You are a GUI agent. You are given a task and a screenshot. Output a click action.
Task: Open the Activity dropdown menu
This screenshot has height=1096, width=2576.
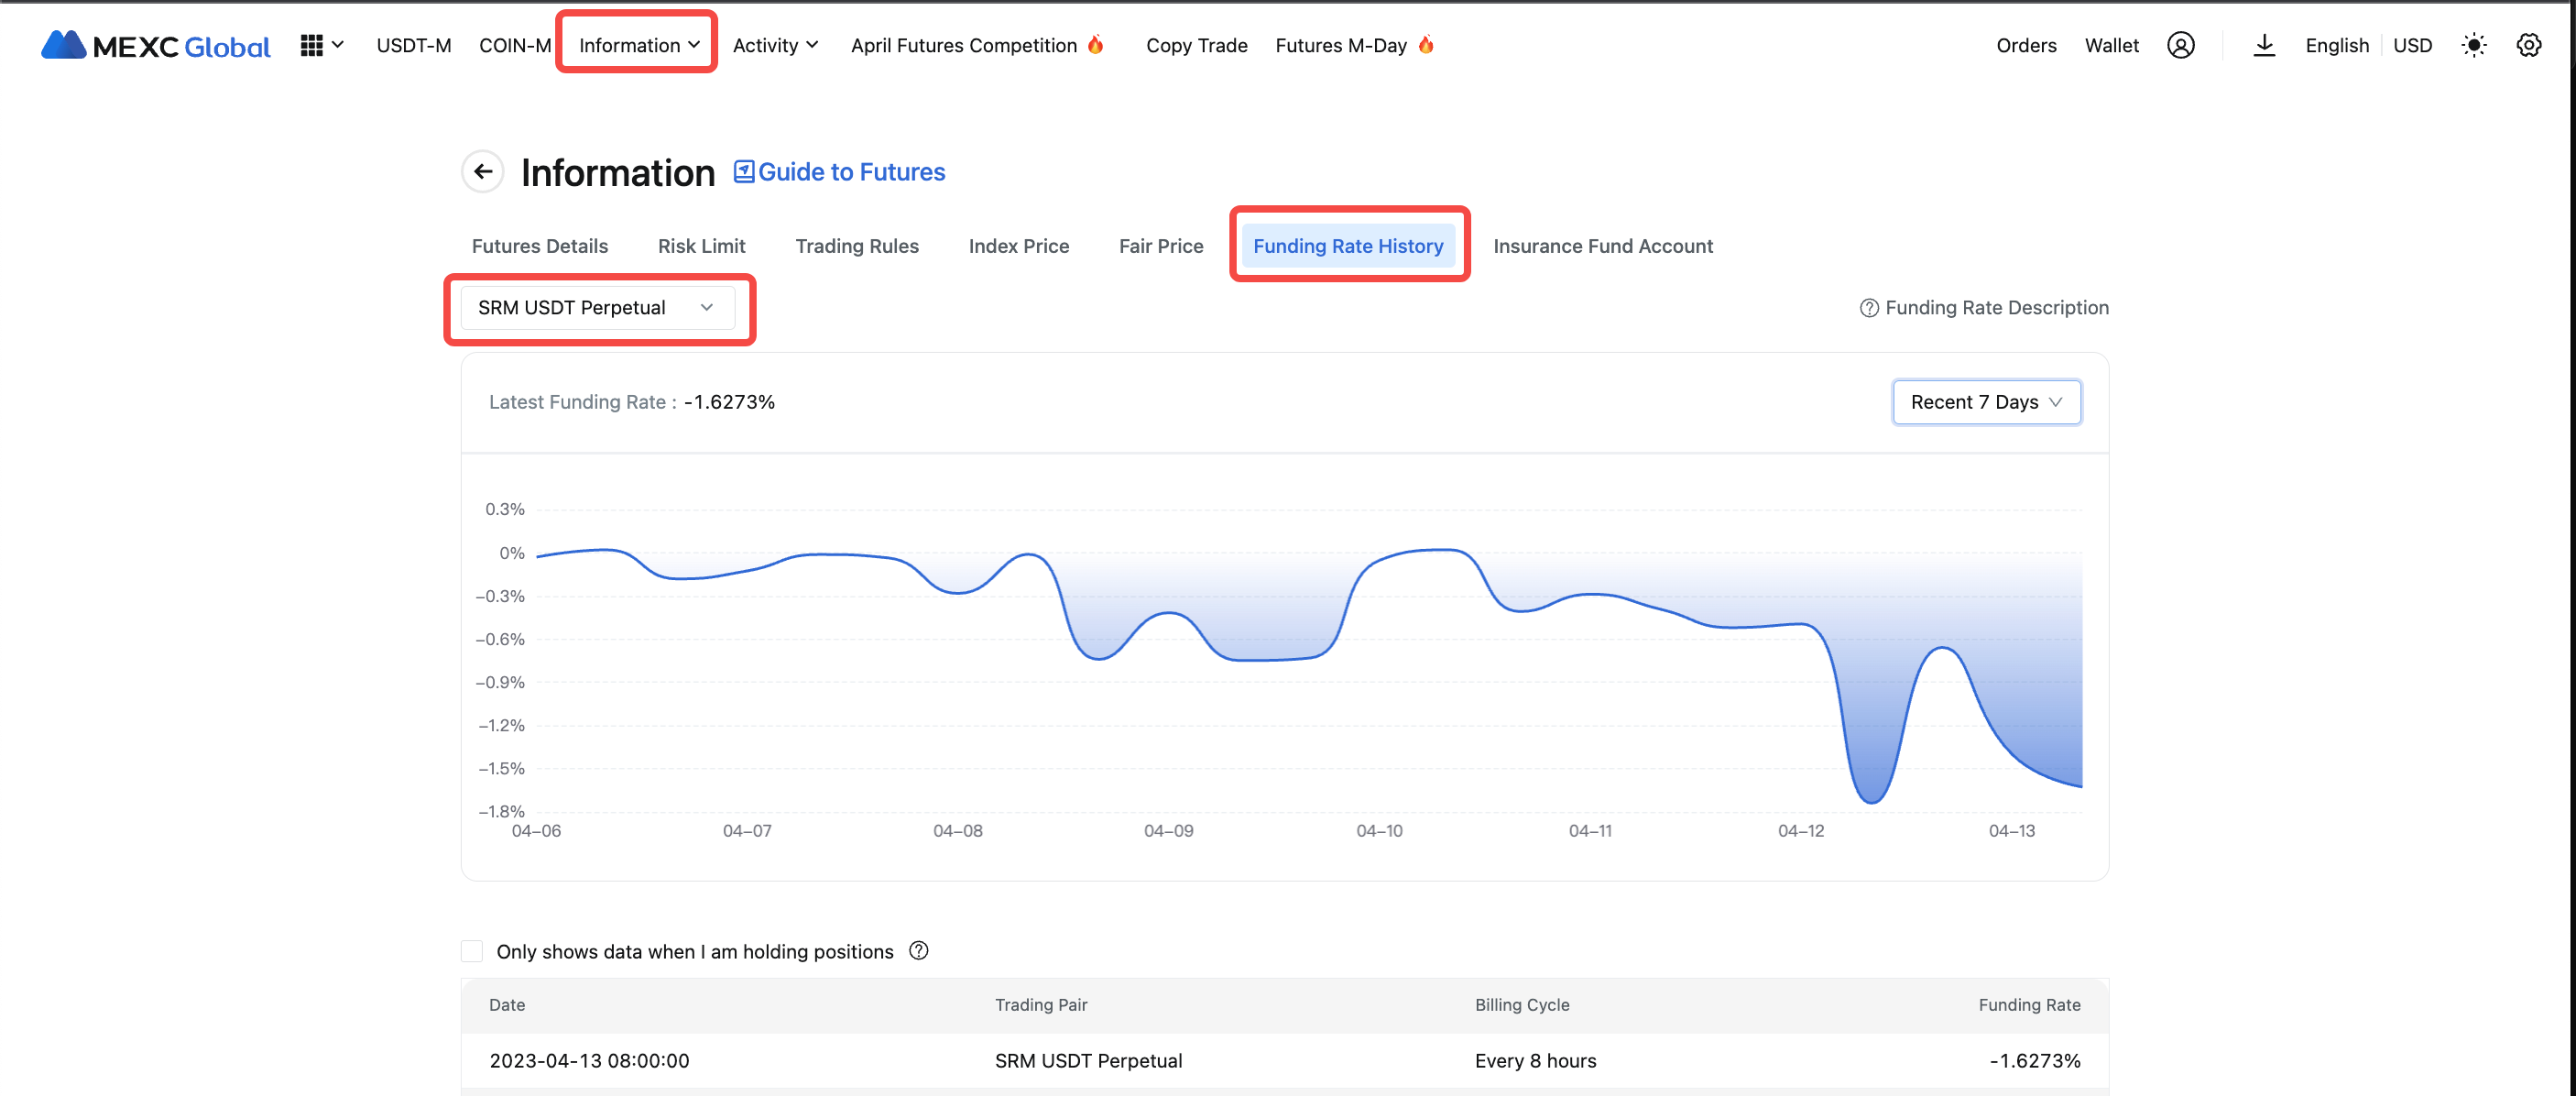coord(775,45)
